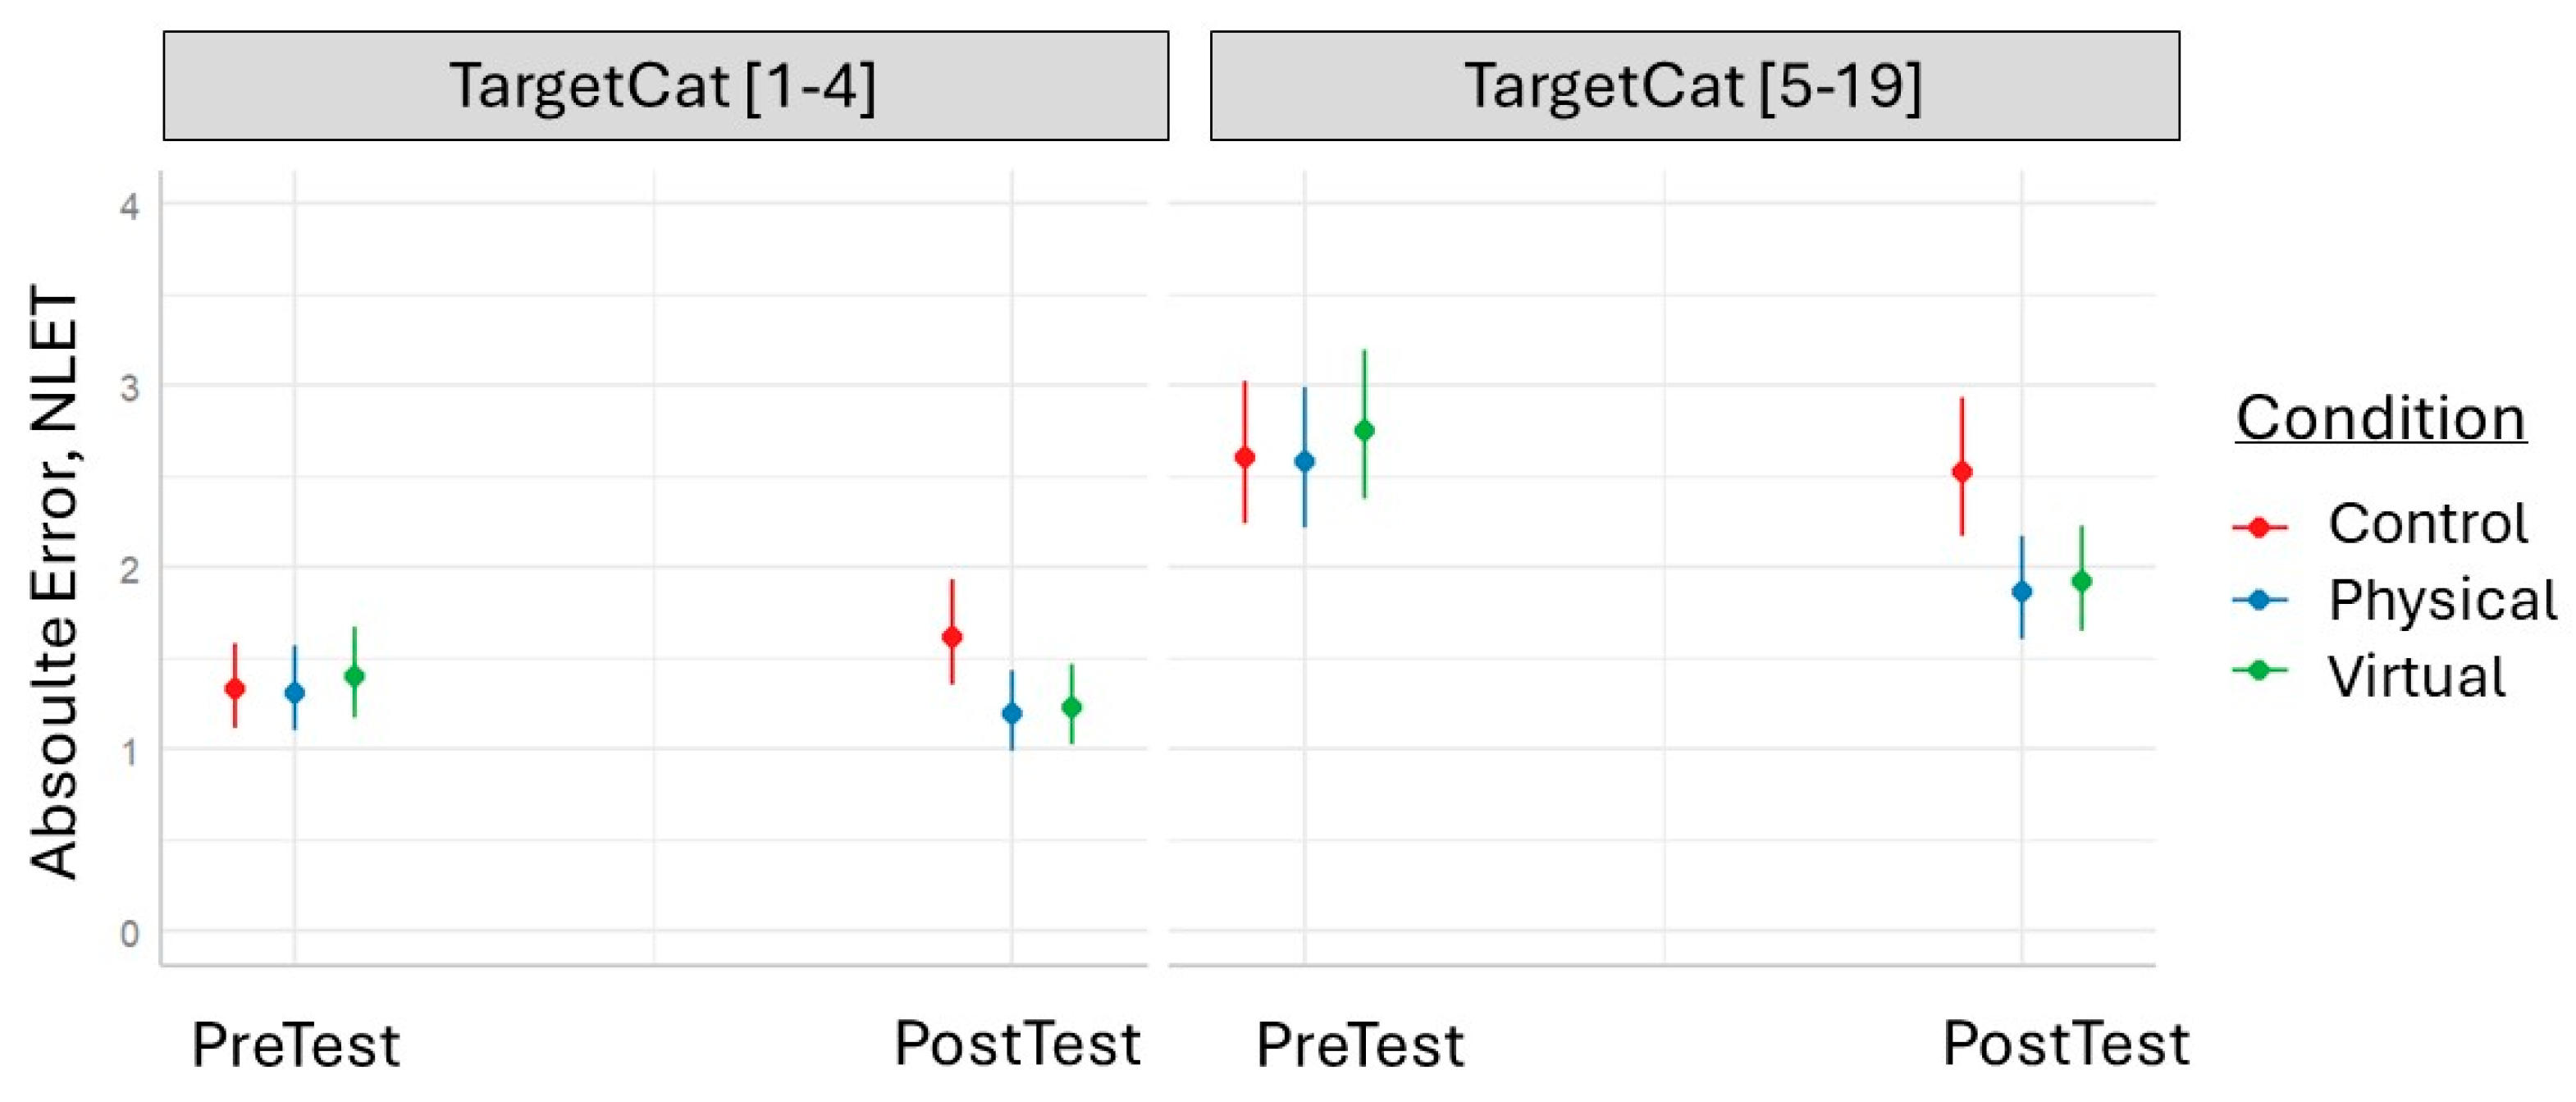Select the TargetCat [5-19] facet header
This screenshot has height=1102, width=2576.
pyautogui.click(x=1694, y=86)
